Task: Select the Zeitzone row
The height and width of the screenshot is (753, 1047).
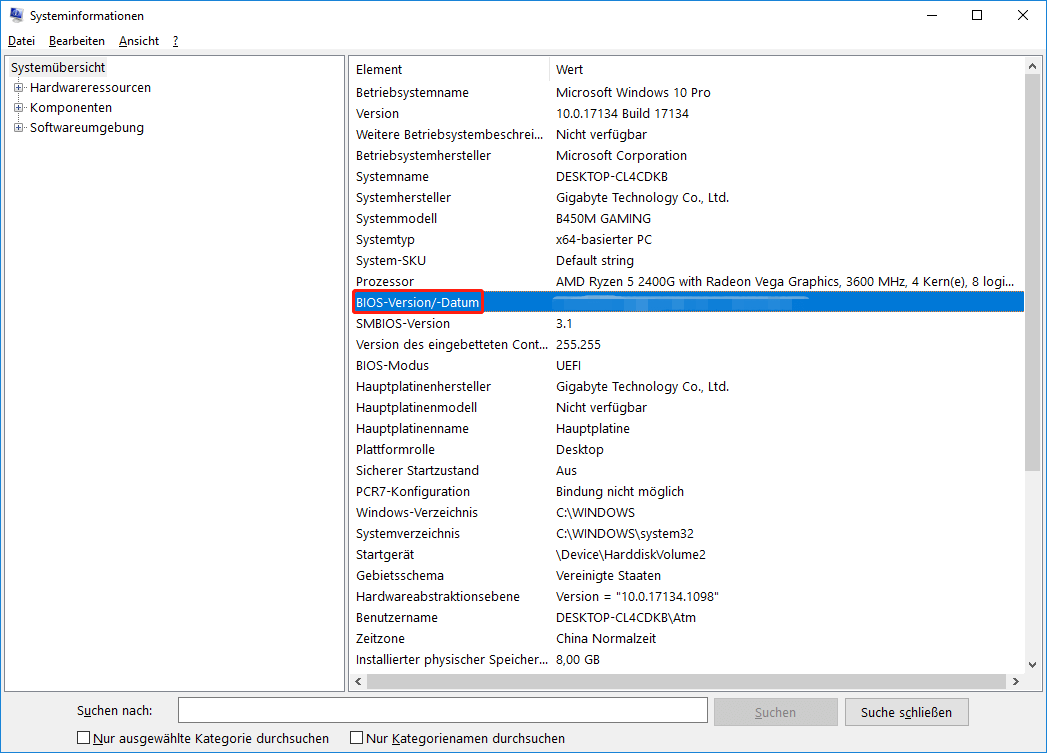Action: click(x=687, y=639)
